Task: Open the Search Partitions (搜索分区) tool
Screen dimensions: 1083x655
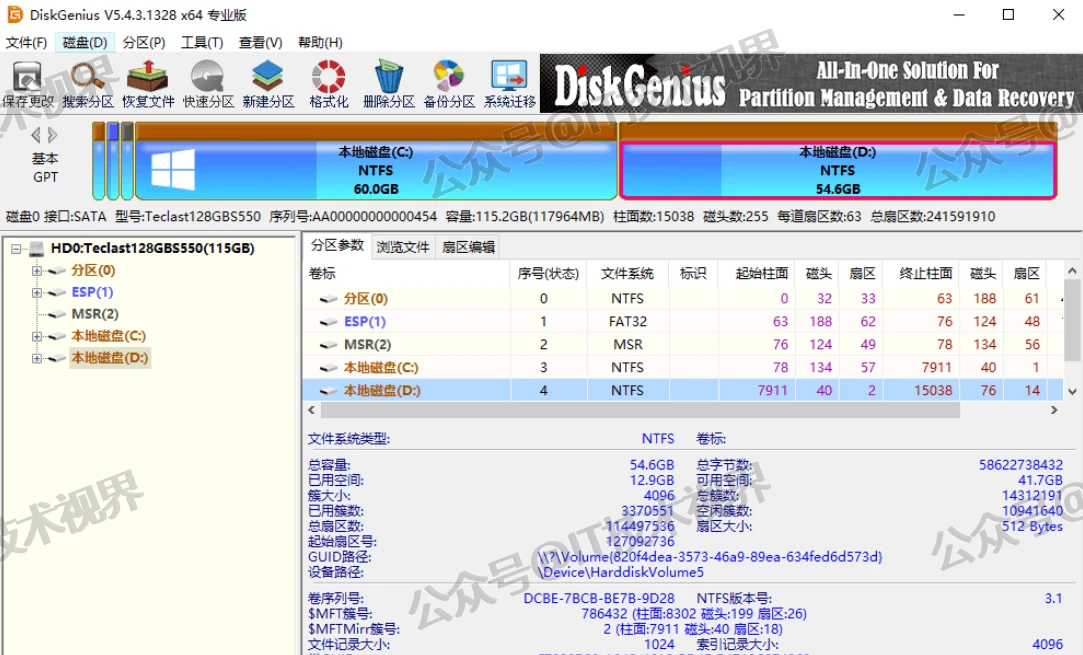Action: click(x=88, y=84)
